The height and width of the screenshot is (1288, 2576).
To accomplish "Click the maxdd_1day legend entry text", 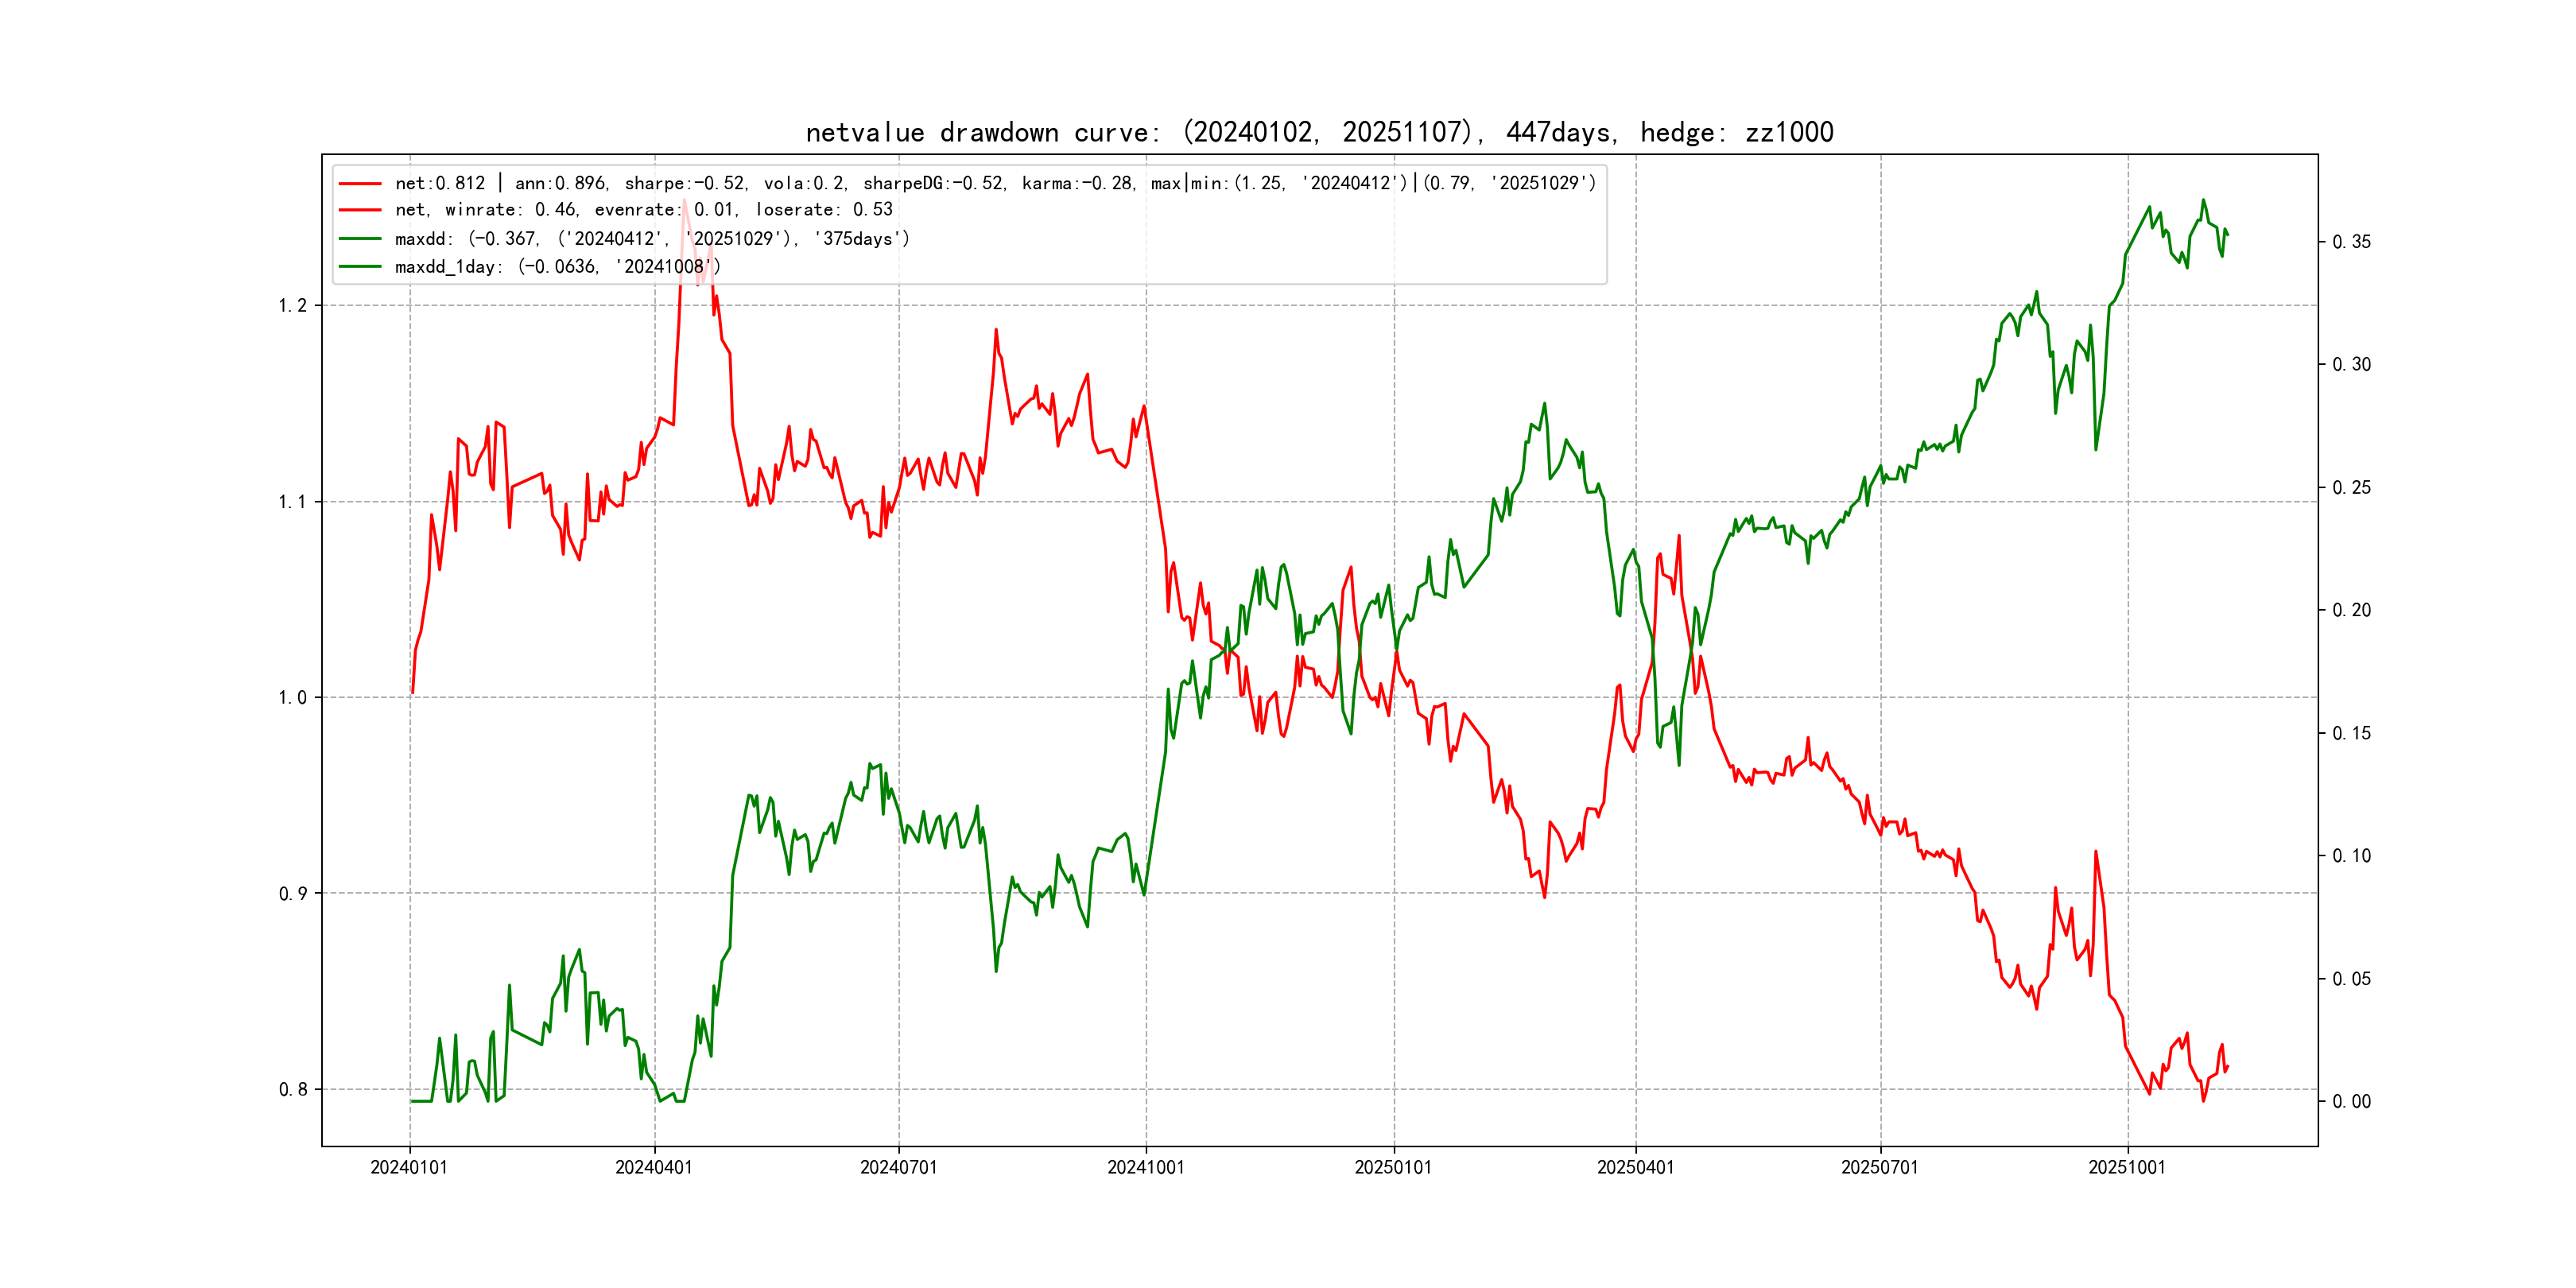I will (557, 267).
